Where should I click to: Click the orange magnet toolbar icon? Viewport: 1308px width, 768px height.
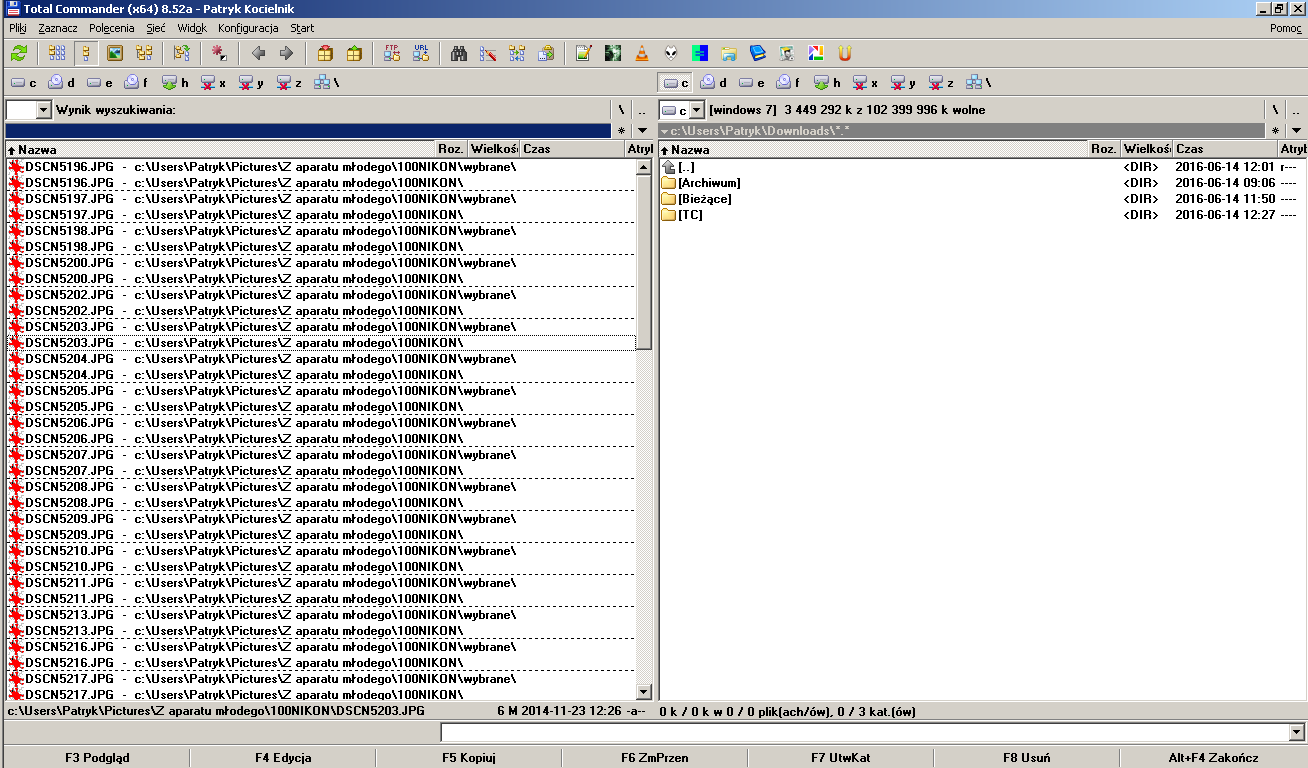(x=845, y=53)
